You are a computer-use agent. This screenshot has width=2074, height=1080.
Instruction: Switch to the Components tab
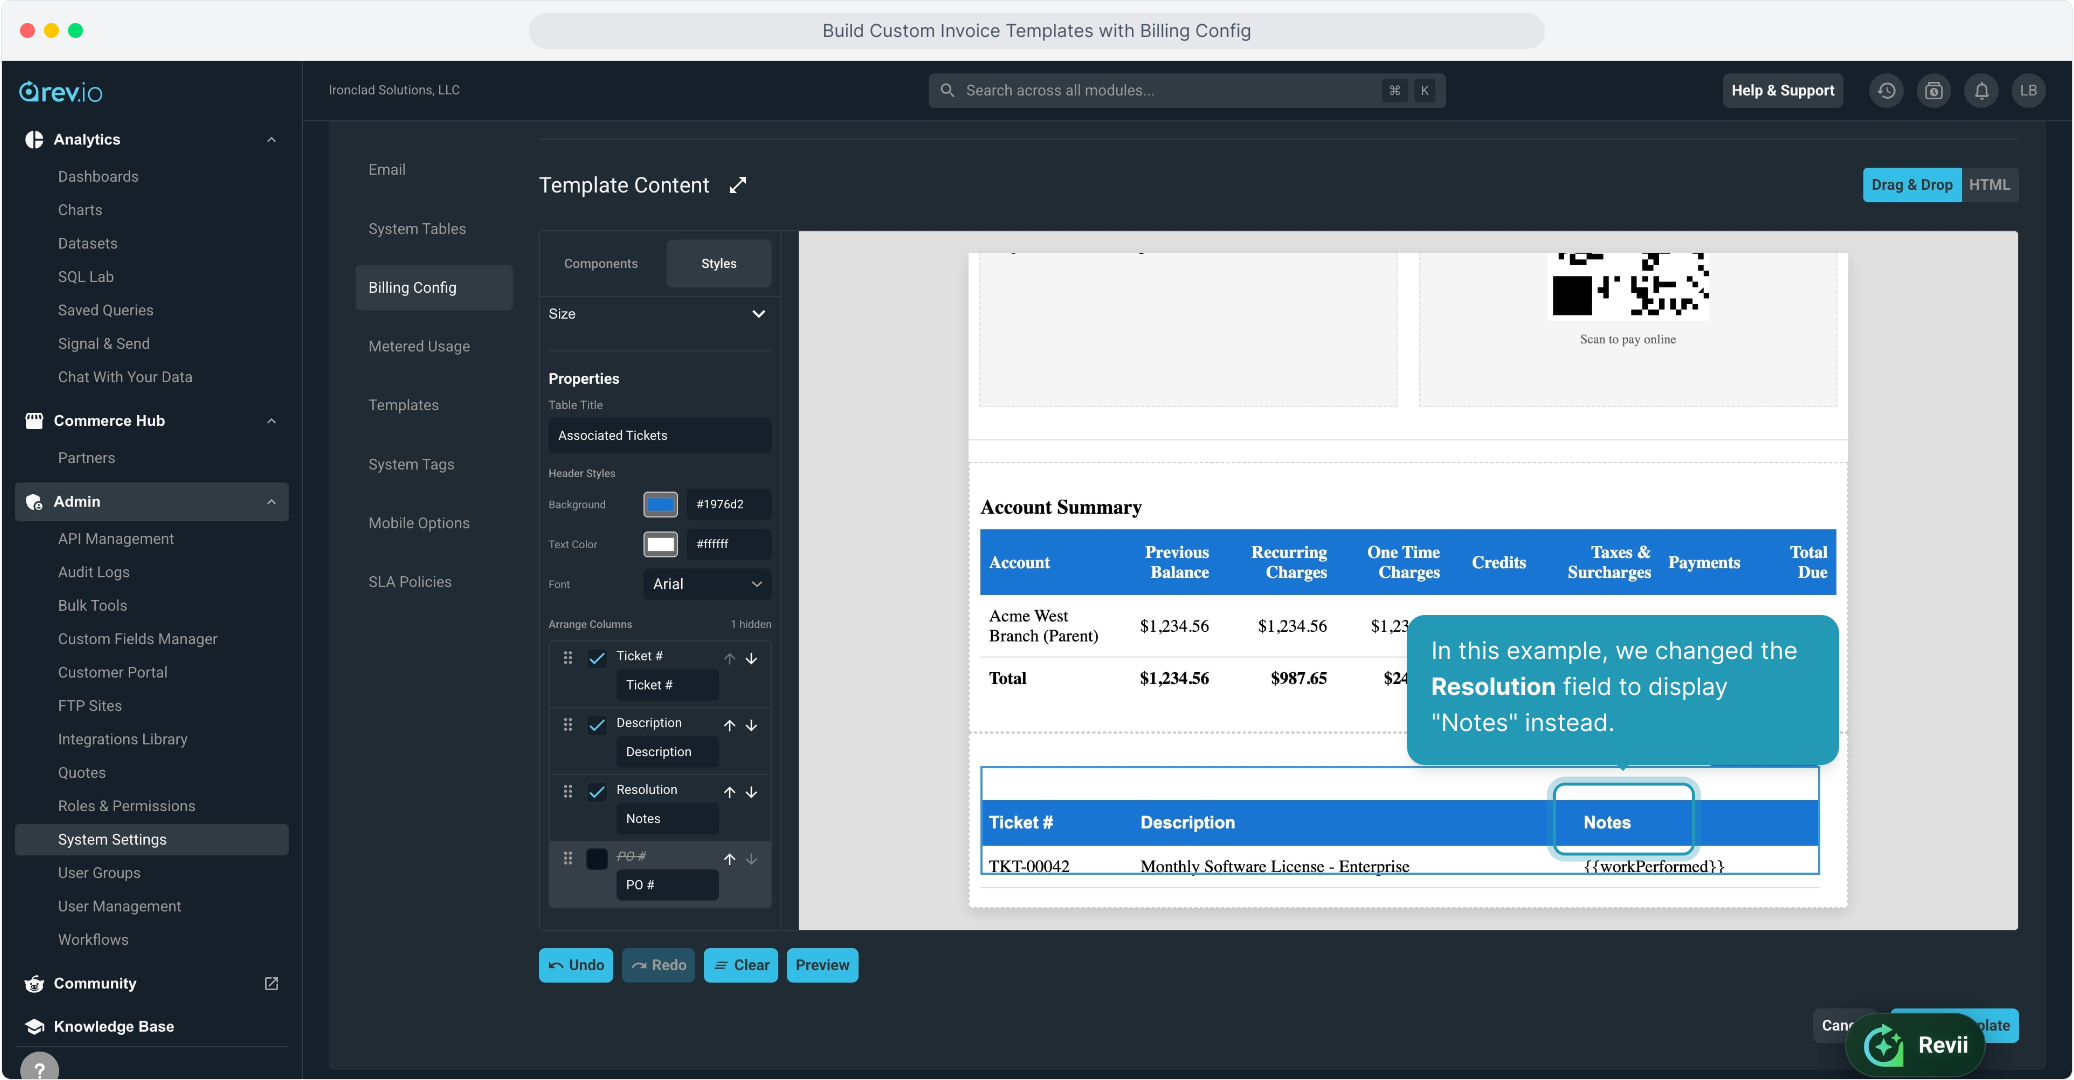[601, 264]
